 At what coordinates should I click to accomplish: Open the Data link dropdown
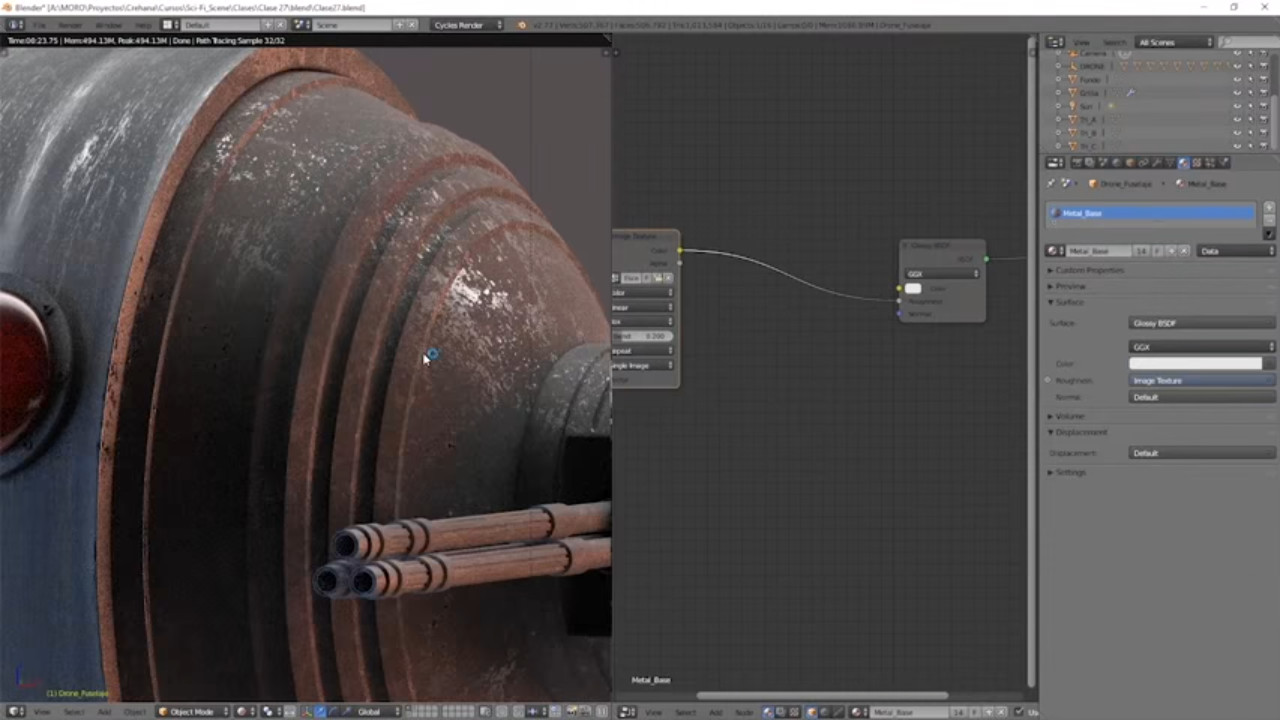coord(1236,251)
